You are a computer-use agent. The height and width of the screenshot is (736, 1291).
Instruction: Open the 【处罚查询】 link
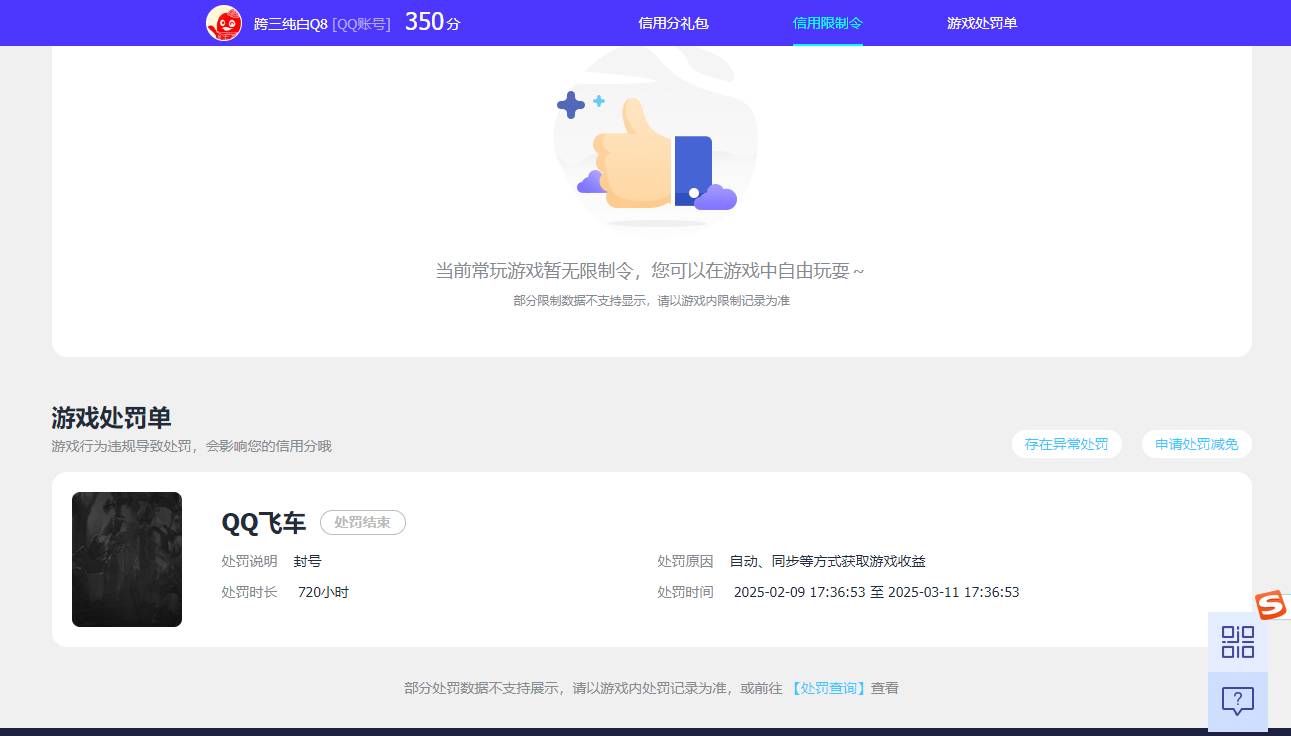828,688
